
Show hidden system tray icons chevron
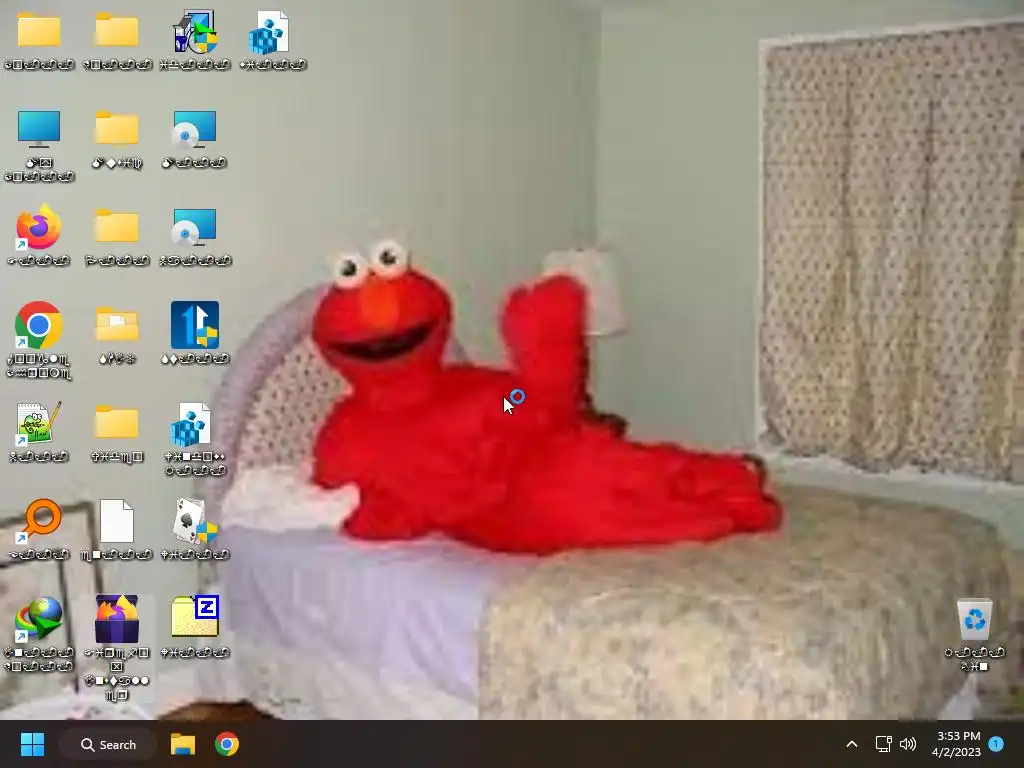(x=852, y=744)
